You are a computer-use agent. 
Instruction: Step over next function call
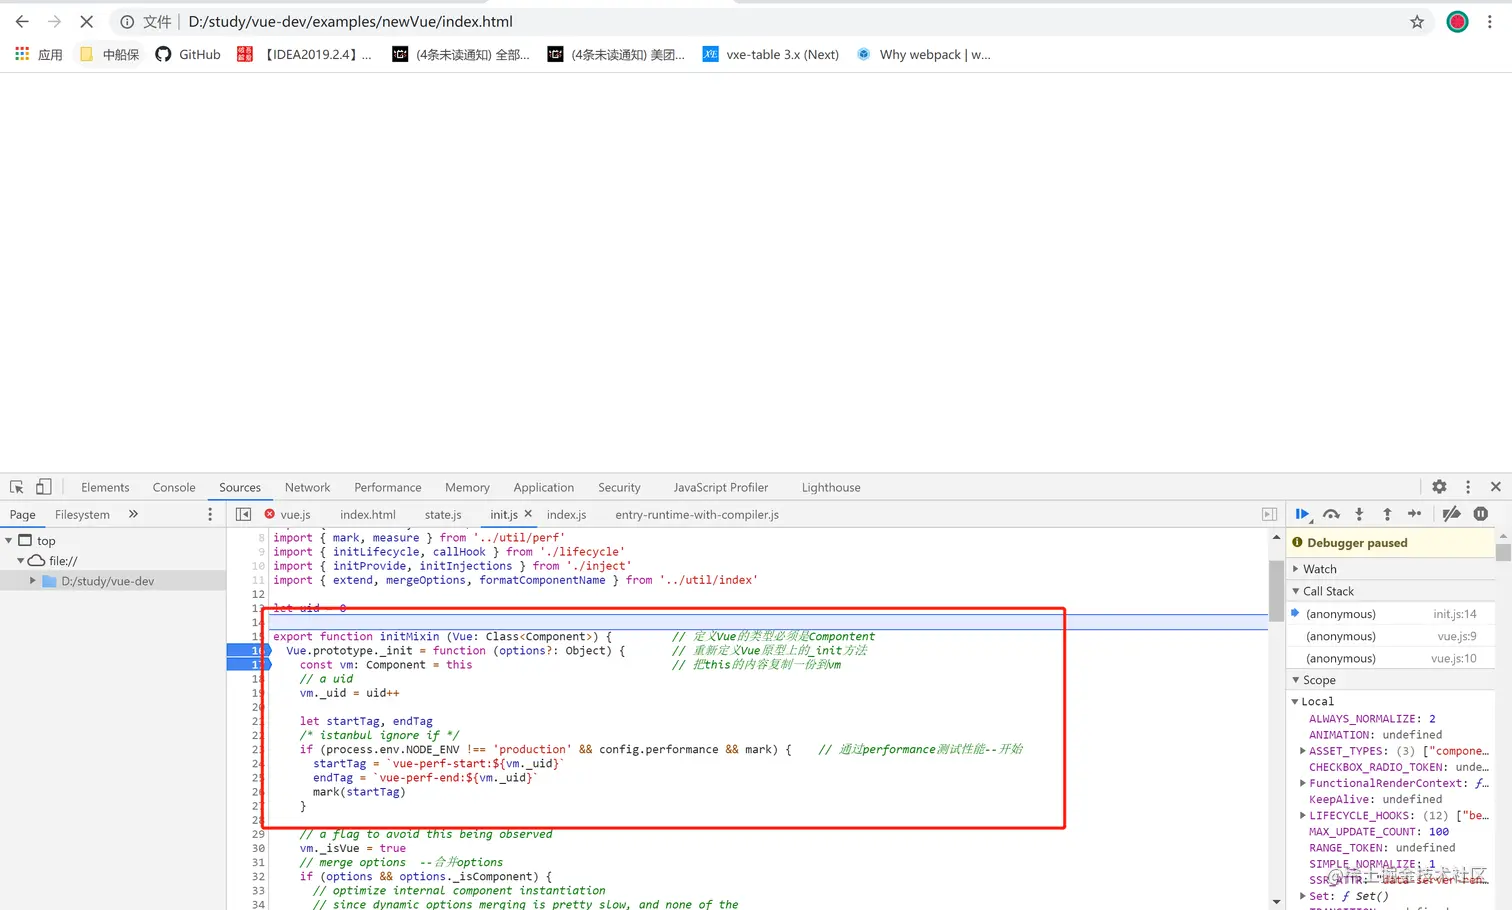[1331, 514]
